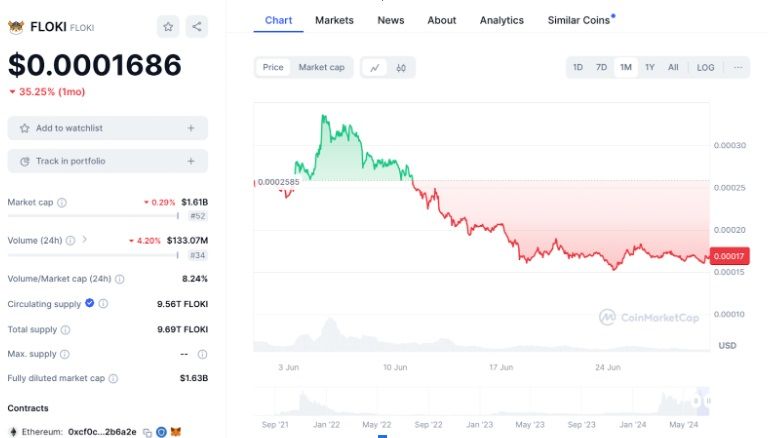
Task: Expand the Volume (24h) chevron arrow
Action: (x=84, y=240)
